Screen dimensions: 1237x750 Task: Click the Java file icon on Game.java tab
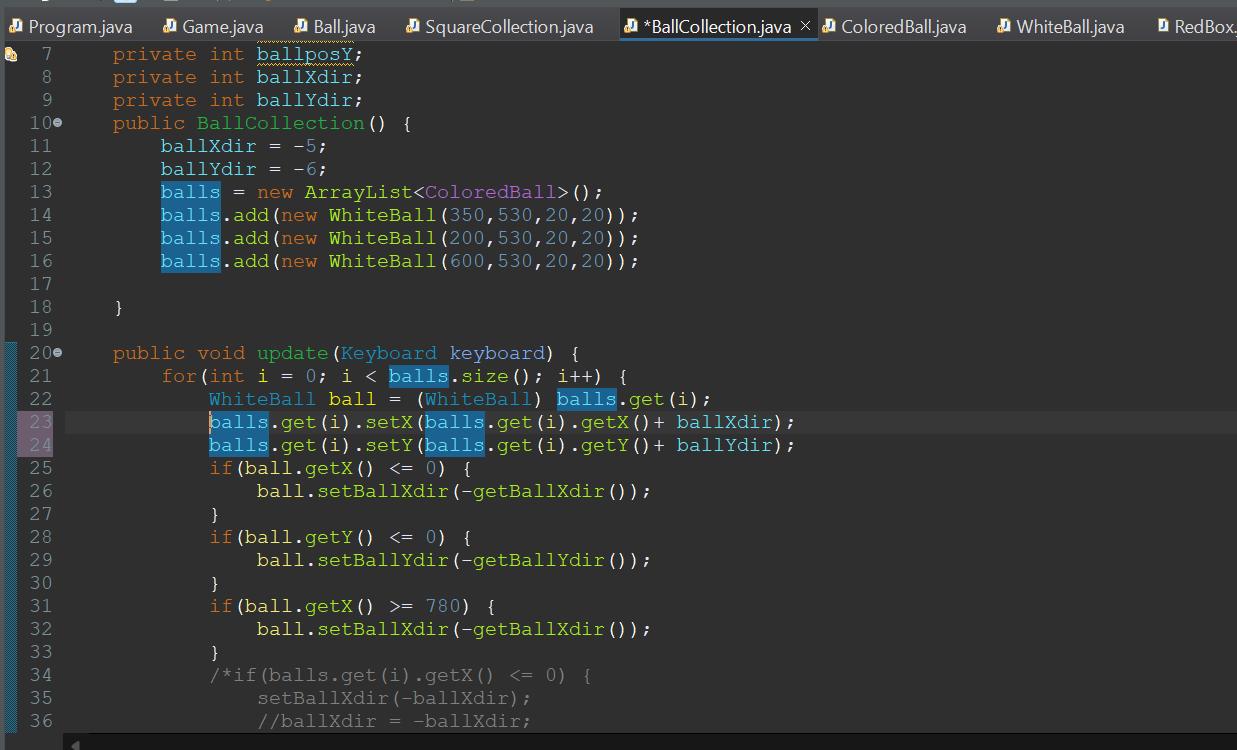pyautogui.click(x=173, y=26)
